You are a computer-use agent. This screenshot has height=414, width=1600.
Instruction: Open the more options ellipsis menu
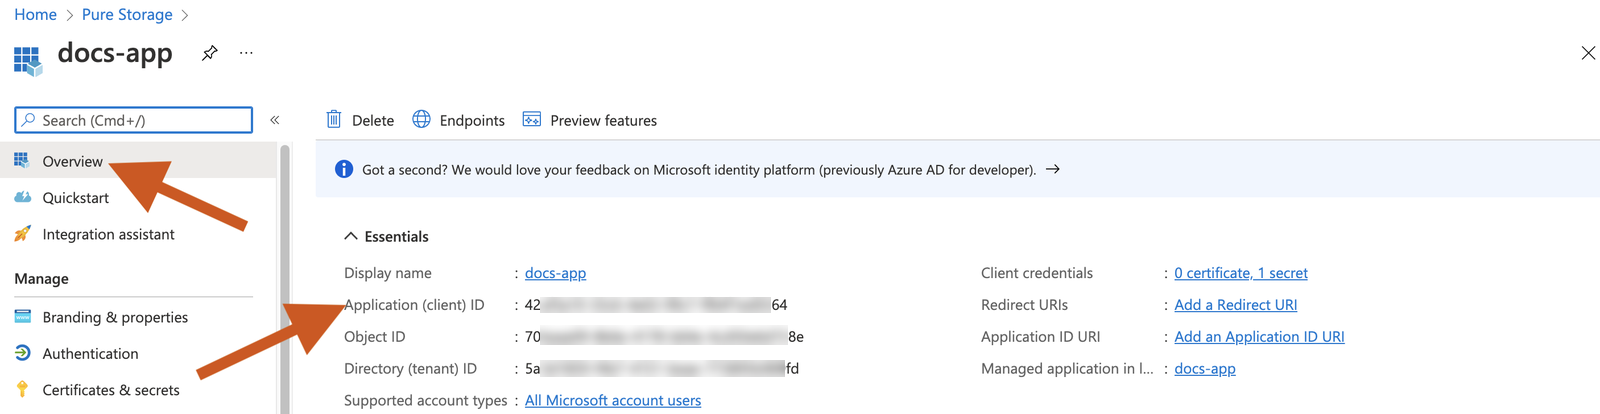246,53
